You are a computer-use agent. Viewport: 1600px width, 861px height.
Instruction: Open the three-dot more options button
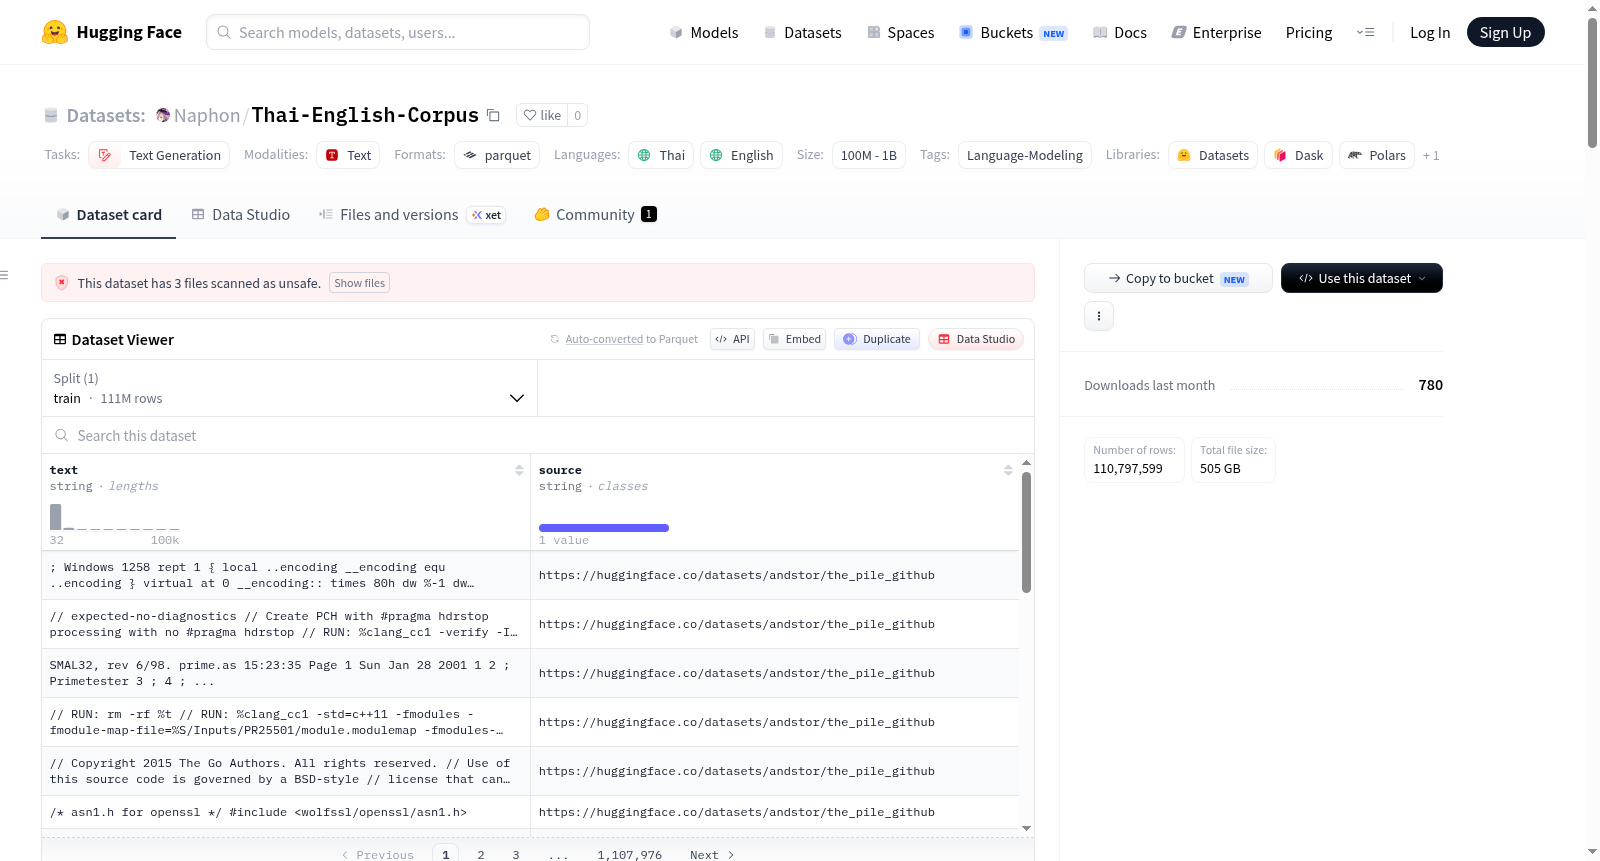[x=1099, y=316]
